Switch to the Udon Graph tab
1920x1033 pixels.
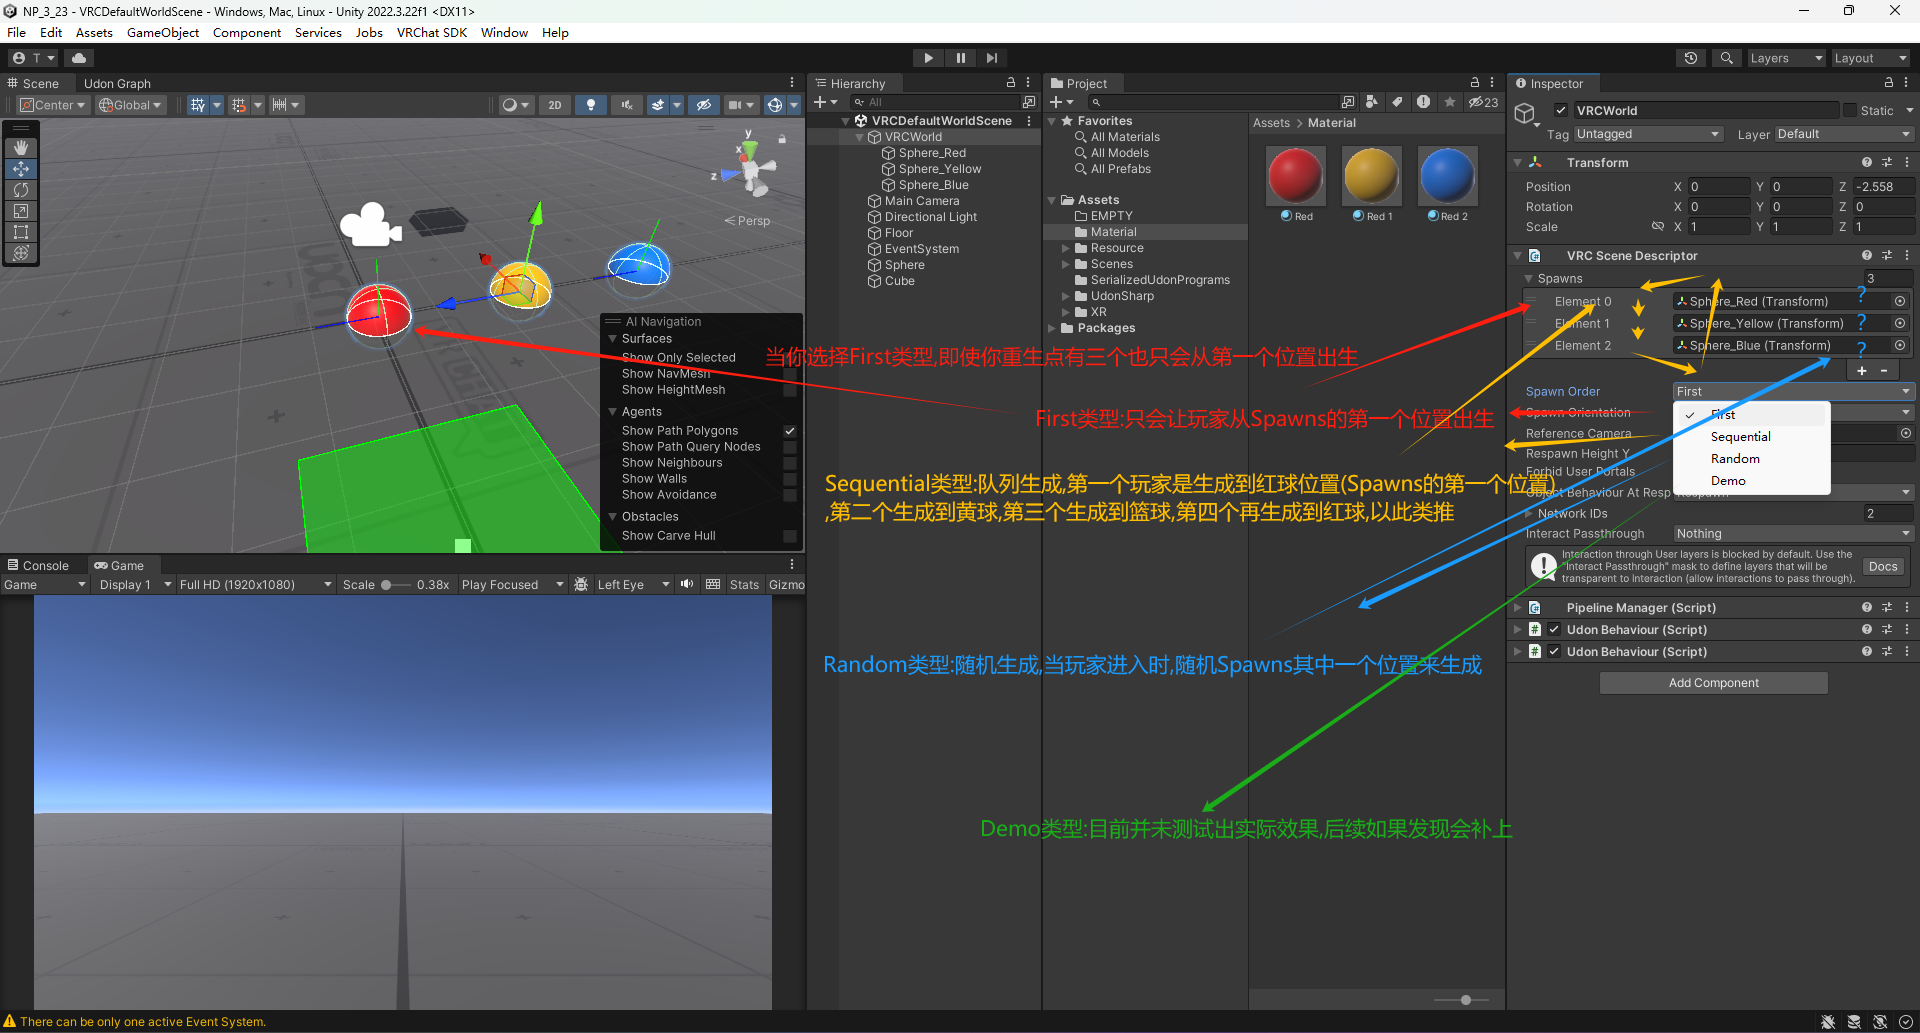[x=117, y=83]
